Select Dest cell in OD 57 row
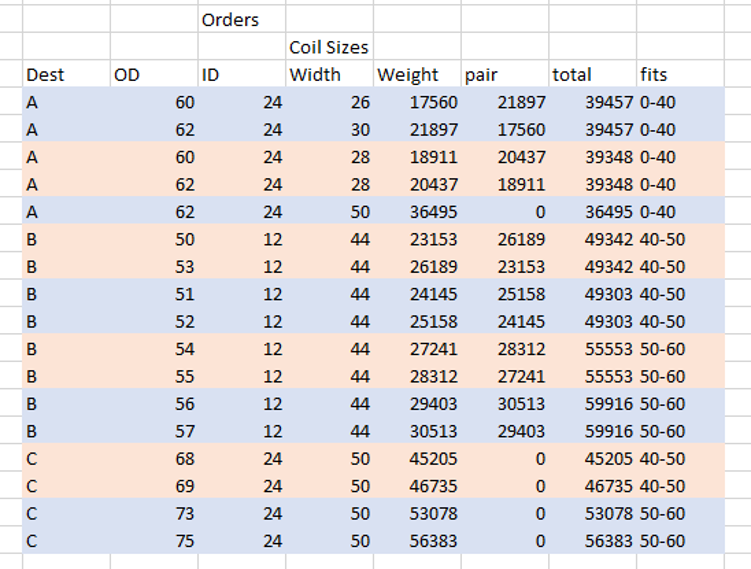Image resolution: width=751 pixels, height=569 pixels. (x=67, y=431)
